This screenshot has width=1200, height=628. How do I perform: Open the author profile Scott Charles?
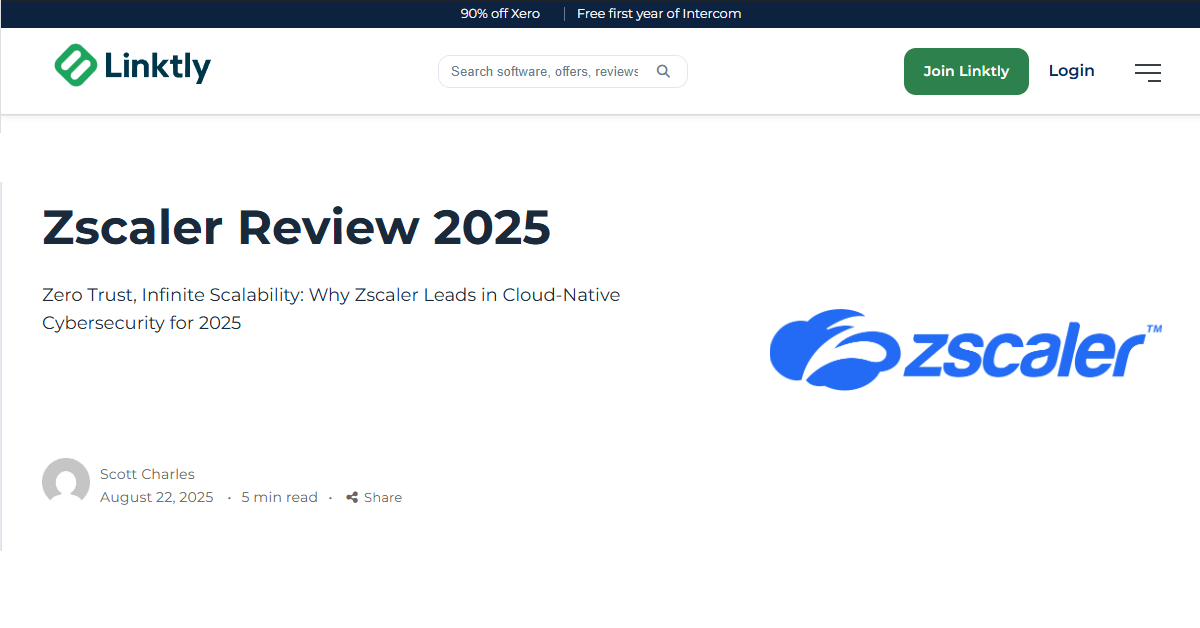147,473
